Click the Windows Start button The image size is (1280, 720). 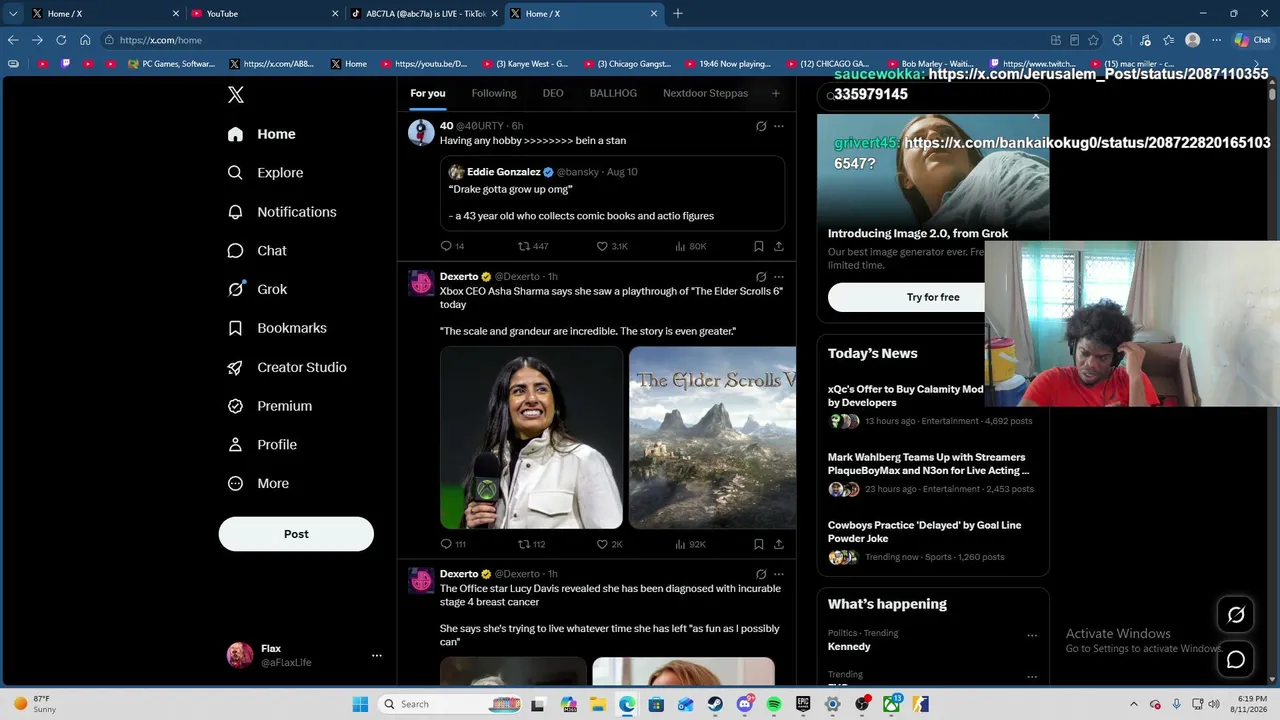click(x=360, y=704)
